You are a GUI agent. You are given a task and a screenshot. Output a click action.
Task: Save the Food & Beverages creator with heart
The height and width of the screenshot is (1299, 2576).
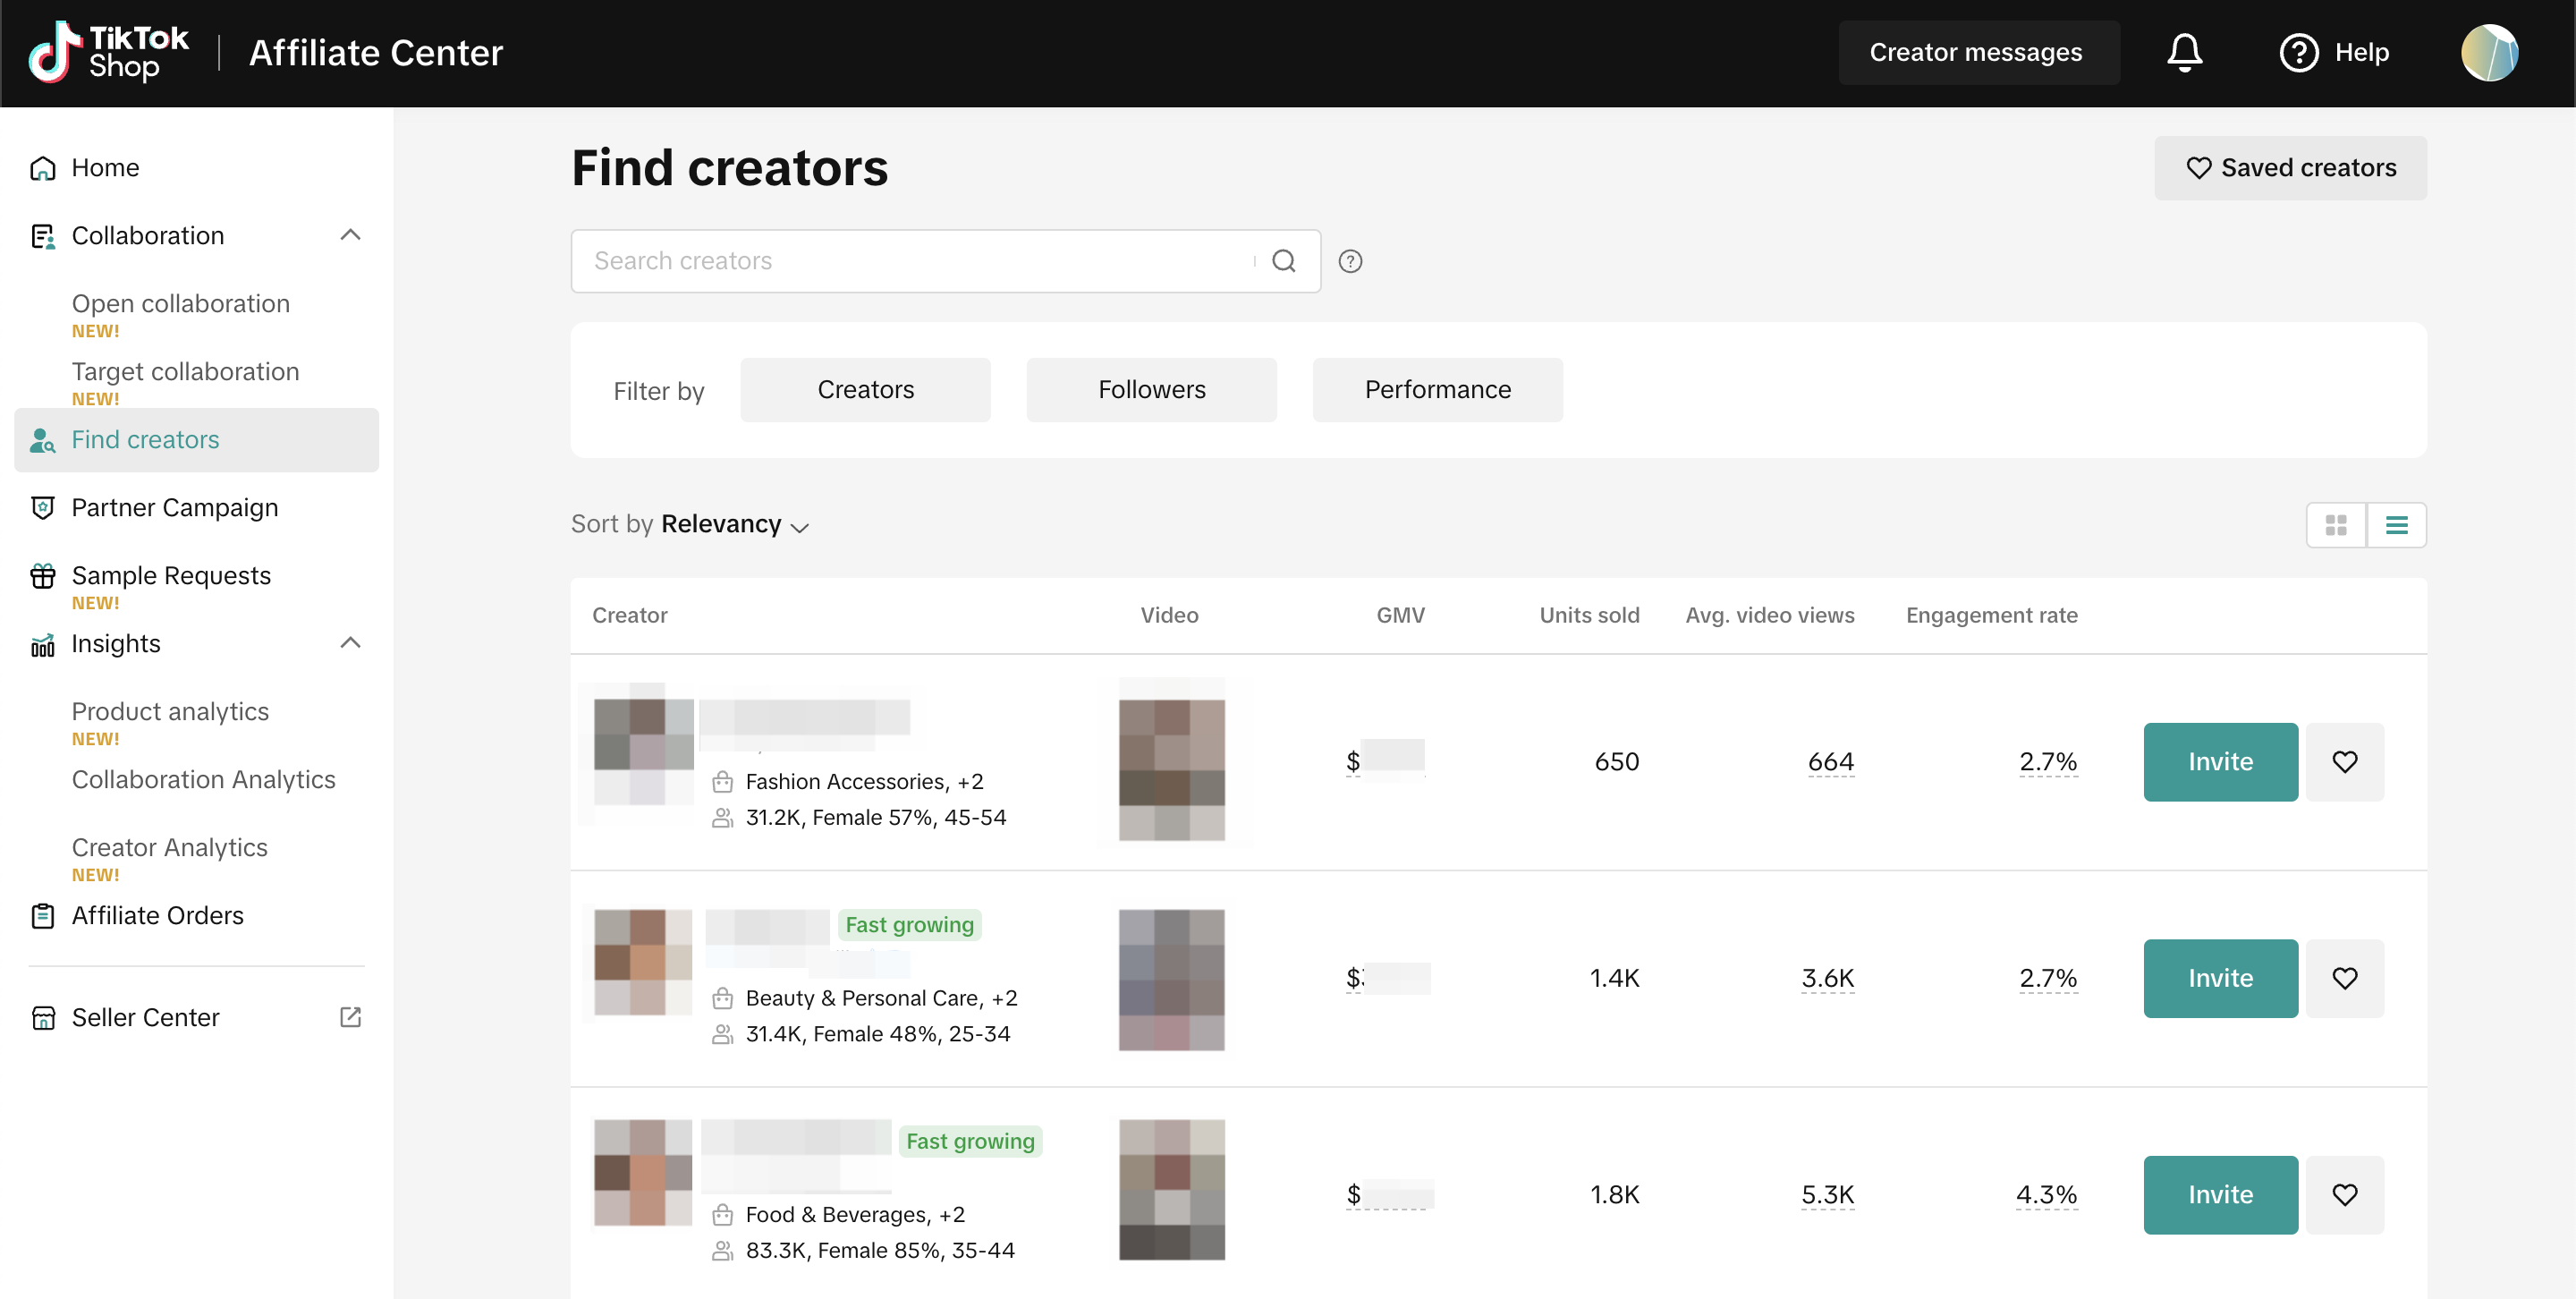[2344, 1195]
